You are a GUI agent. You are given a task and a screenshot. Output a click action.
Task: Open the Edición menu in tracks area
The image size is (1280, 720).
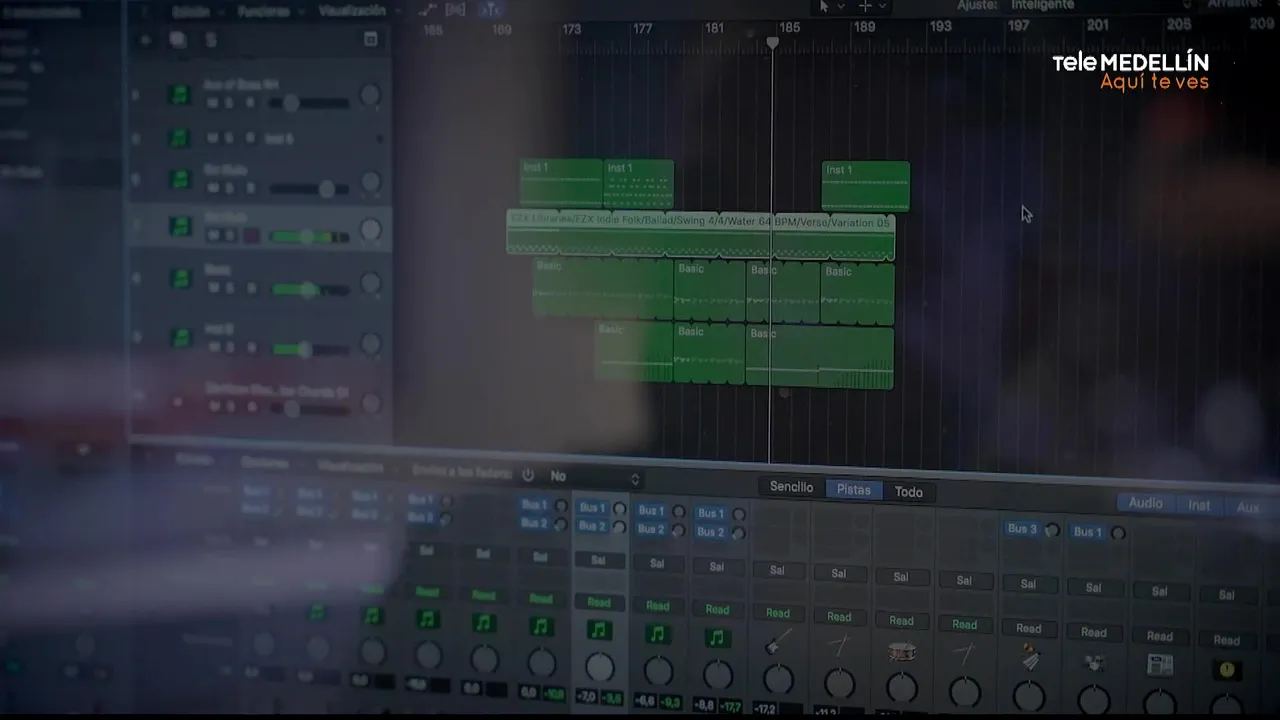190,12
